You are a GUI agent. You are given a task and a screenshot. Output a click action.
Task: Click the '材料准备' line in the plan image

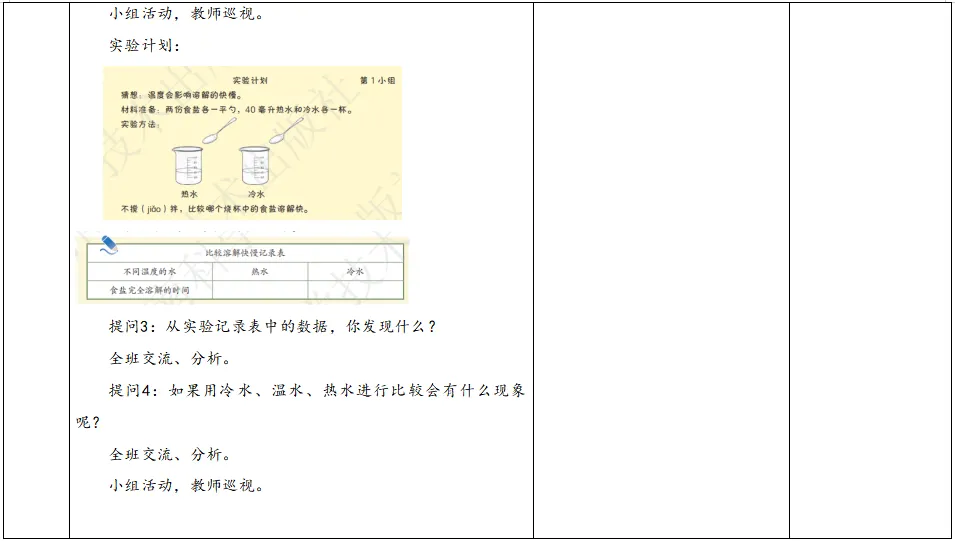[x=237, y=110]
